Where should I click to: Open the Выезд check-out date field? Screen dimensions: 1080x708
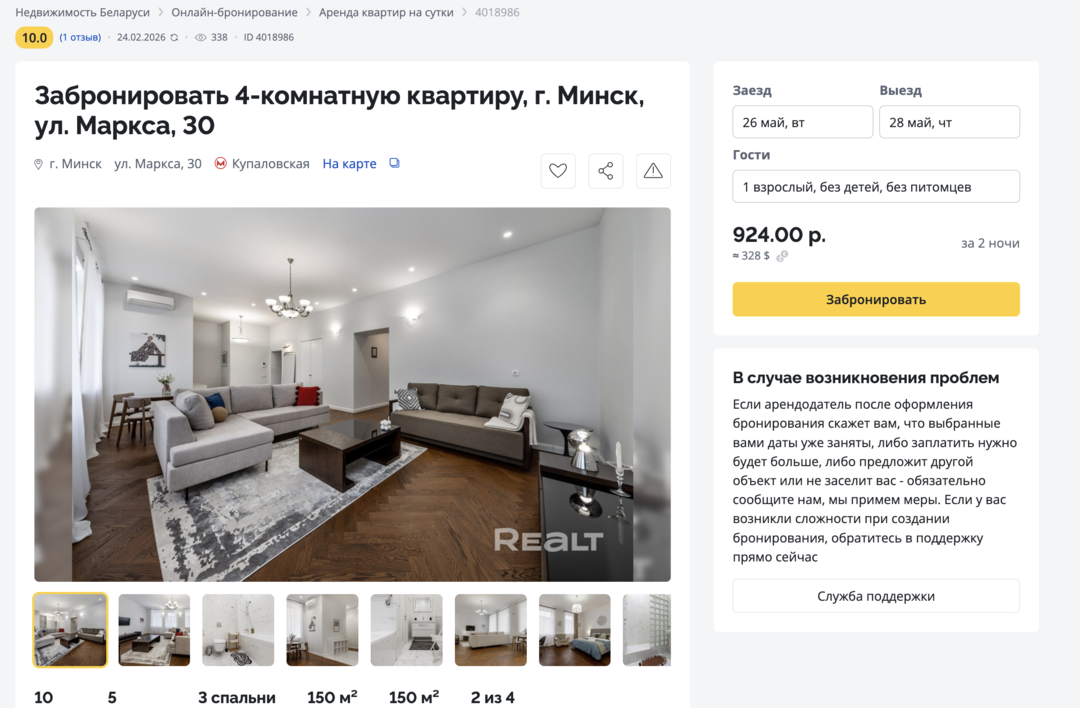tap(949, 122)
